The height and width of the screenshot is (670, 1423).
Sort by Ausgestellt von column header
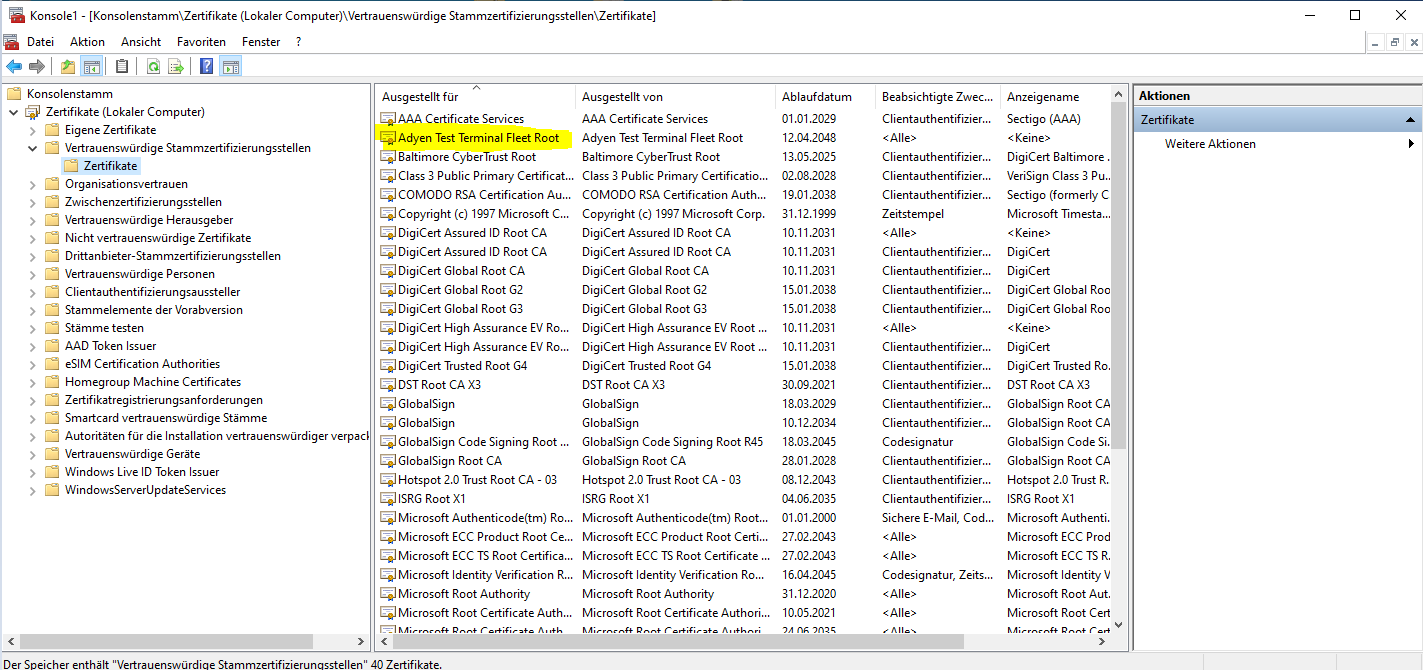[x=675, y=97]
